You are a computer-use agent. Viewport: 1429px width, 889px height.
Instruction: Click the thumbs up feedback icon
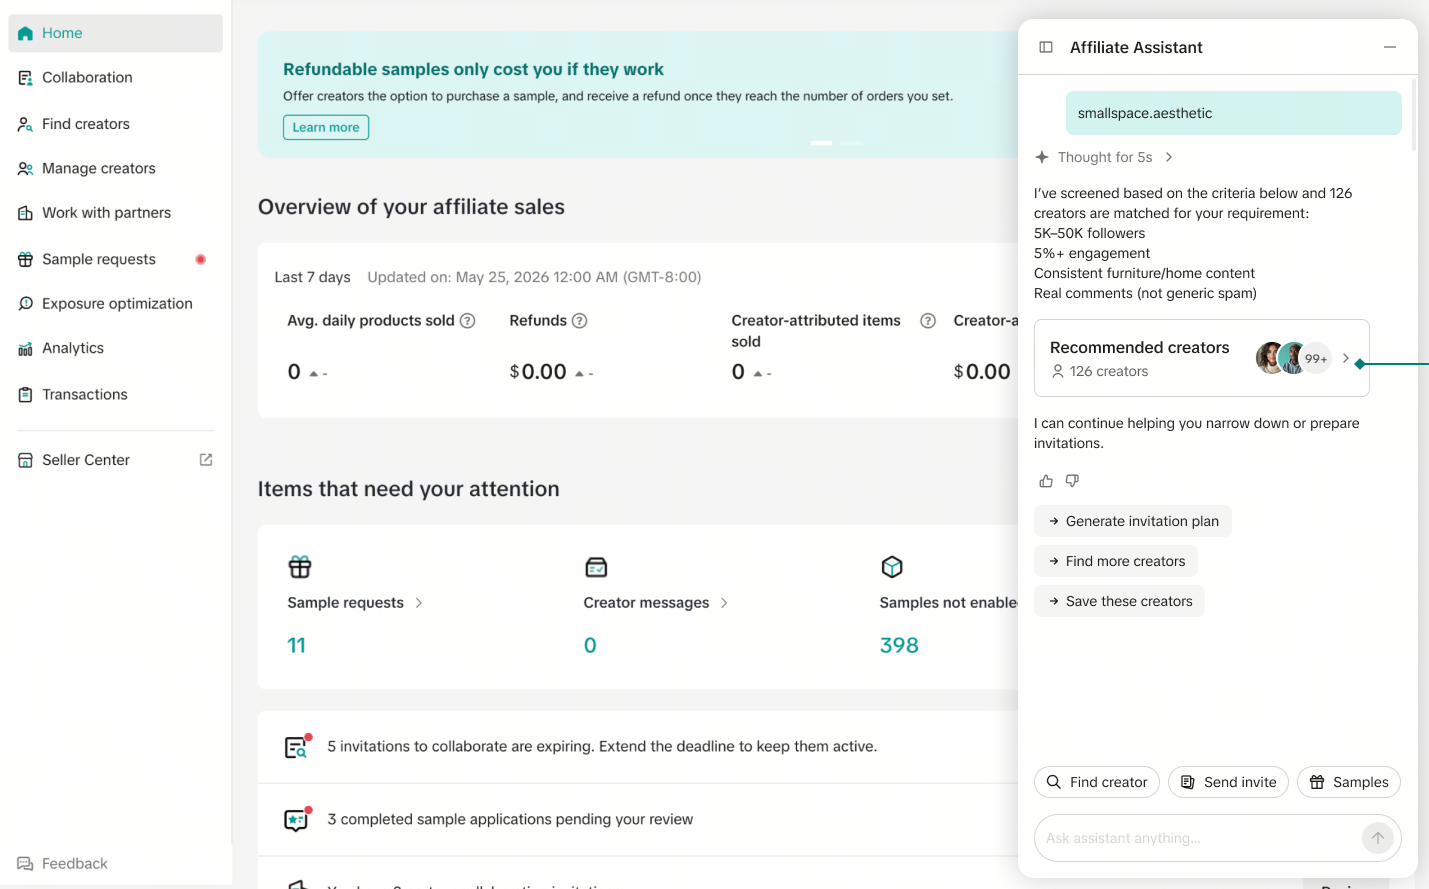click(1046, 481)
